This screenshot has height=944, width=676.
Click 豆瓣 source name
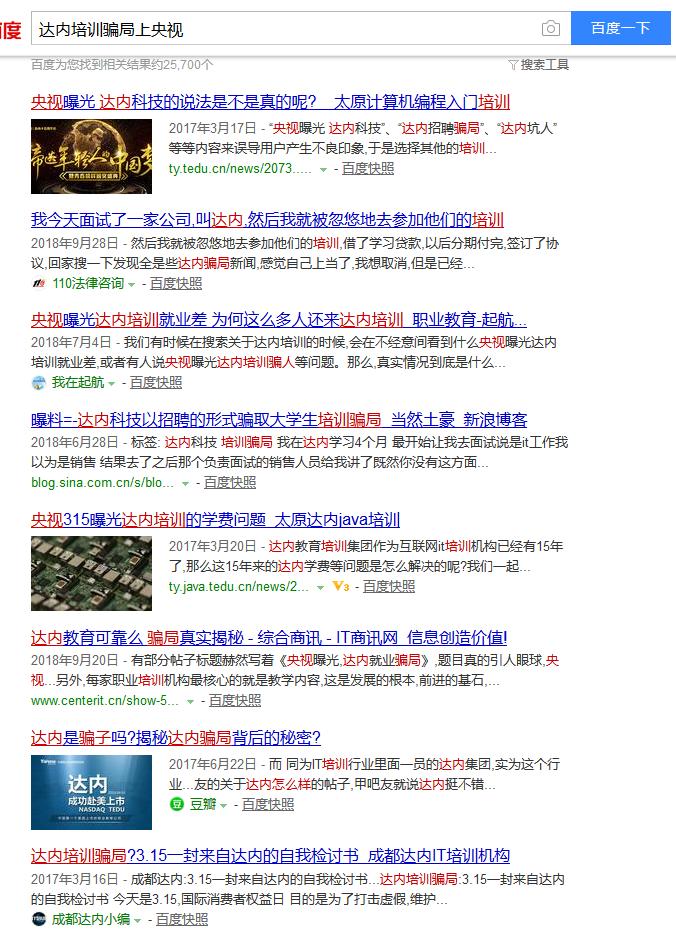click(203, 804)
